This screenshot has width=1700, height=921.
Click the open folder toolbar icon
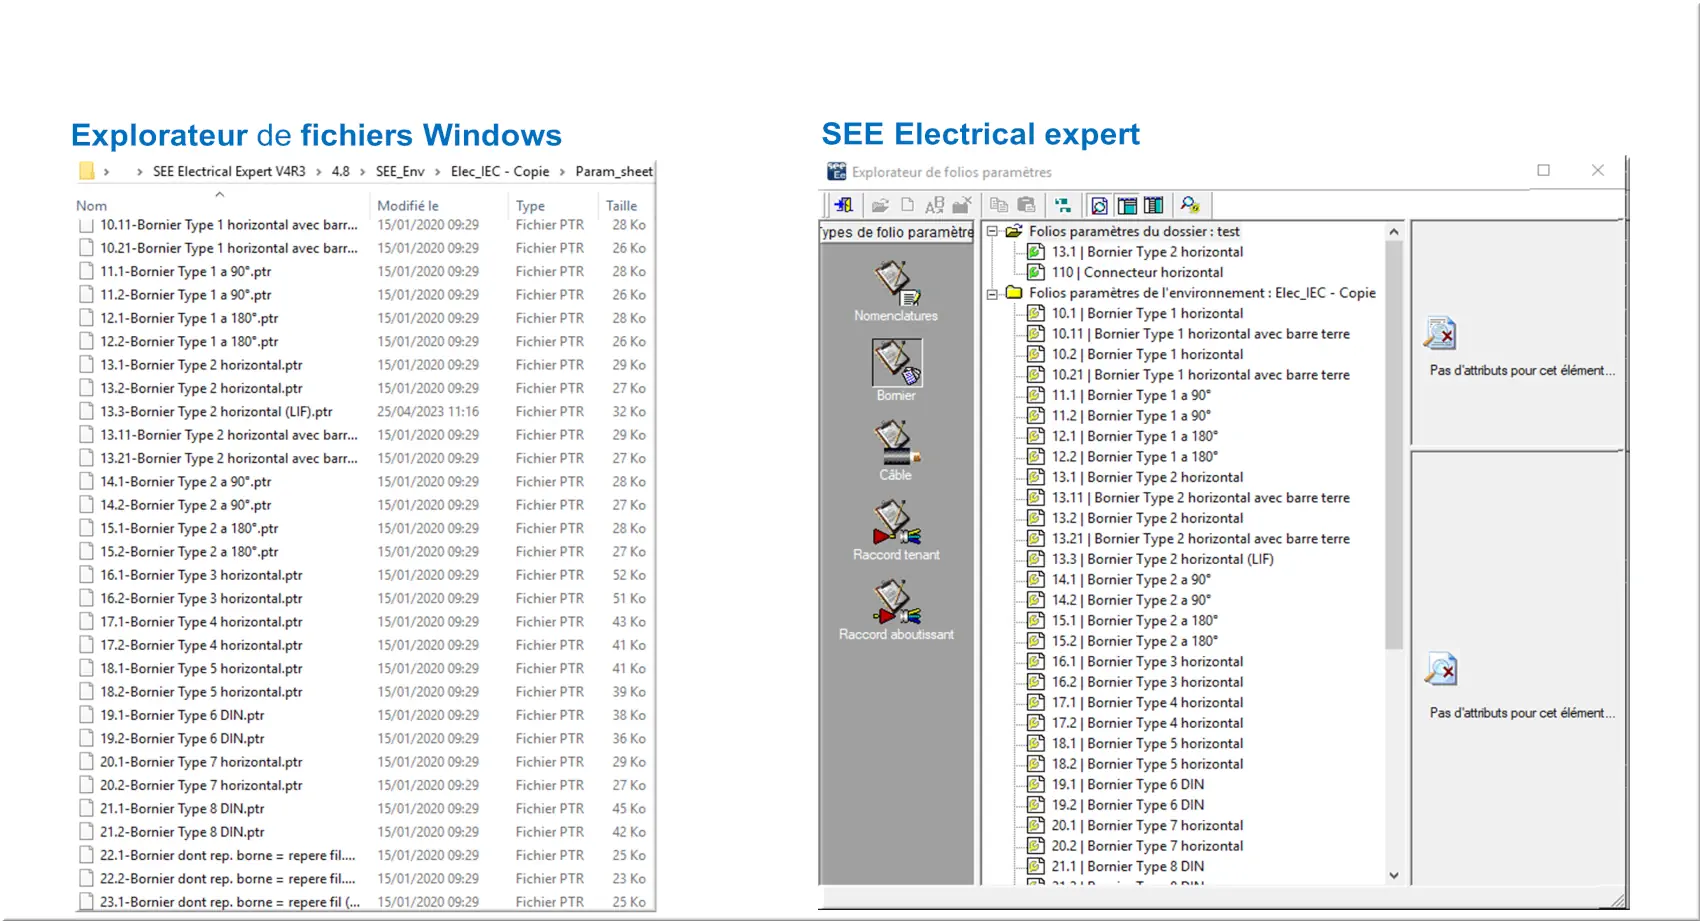coord(880,205)
